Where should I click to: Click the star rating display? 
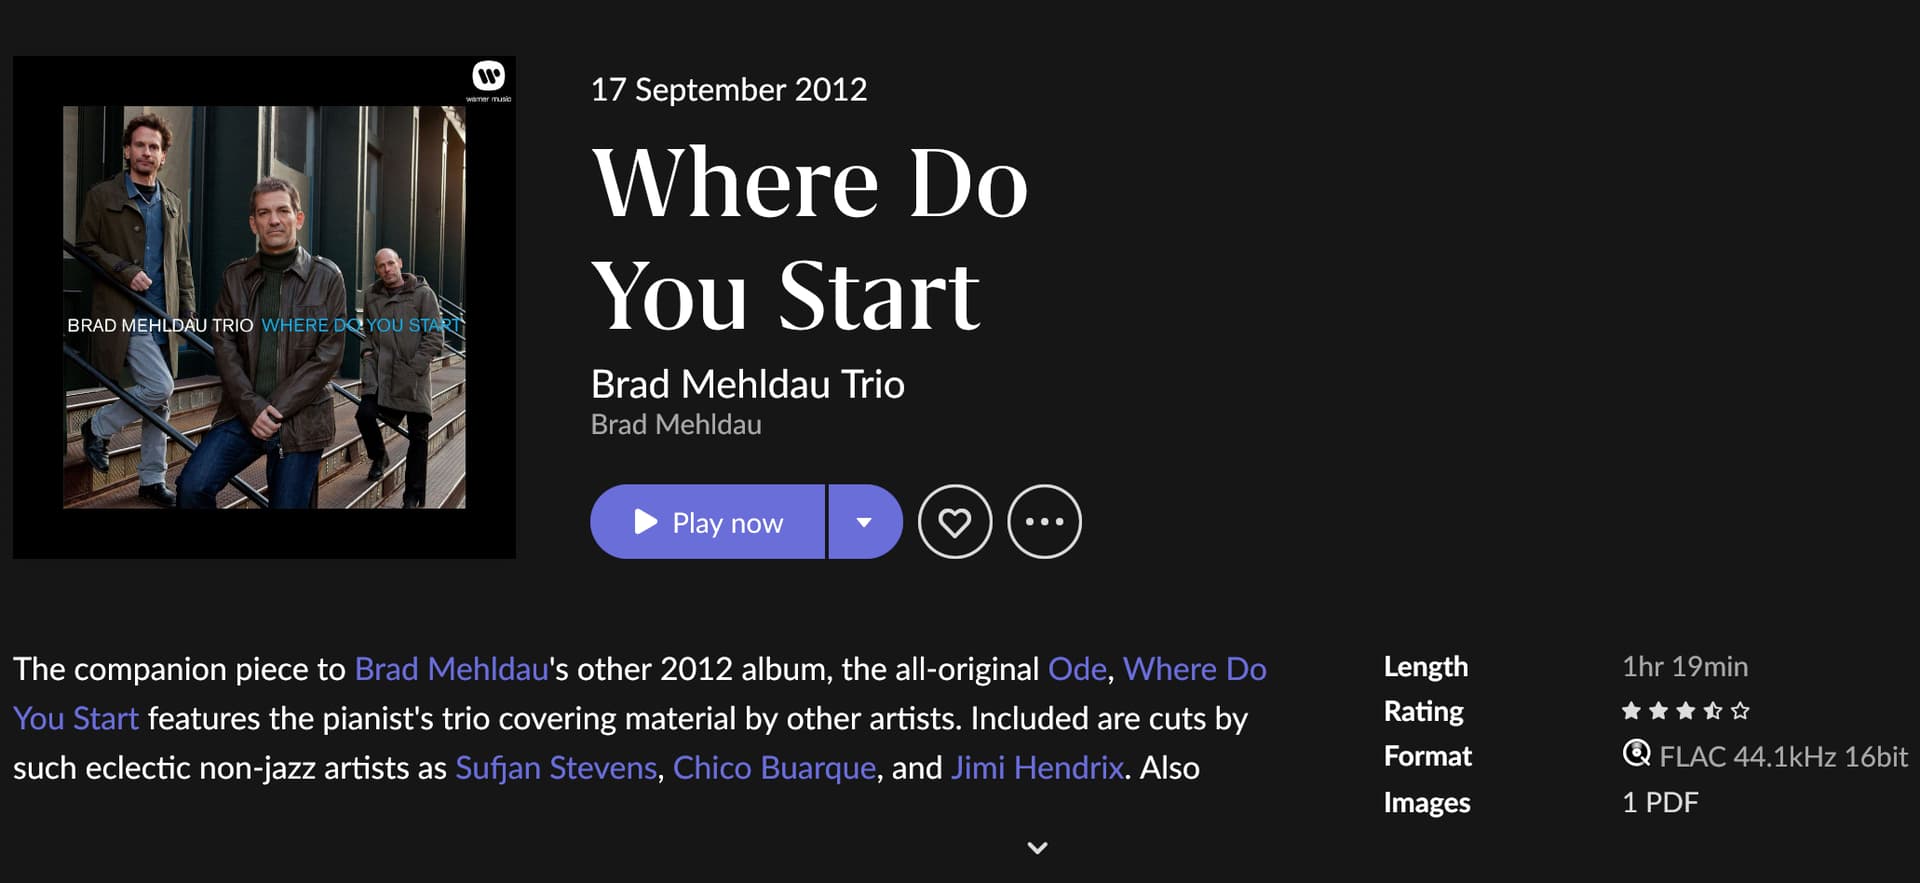click(1685, 711)
